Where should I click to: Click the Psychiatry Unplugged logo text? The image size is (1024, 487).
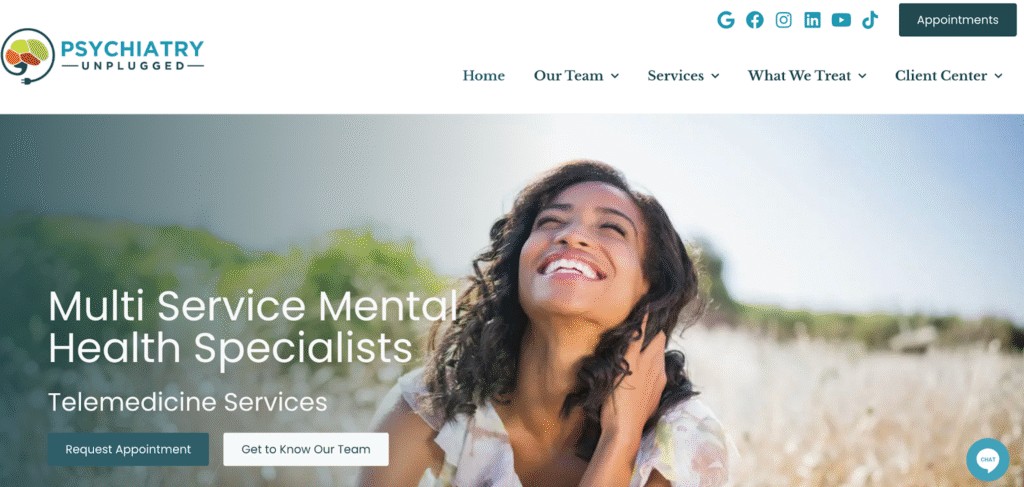click(x=132, y=55)
